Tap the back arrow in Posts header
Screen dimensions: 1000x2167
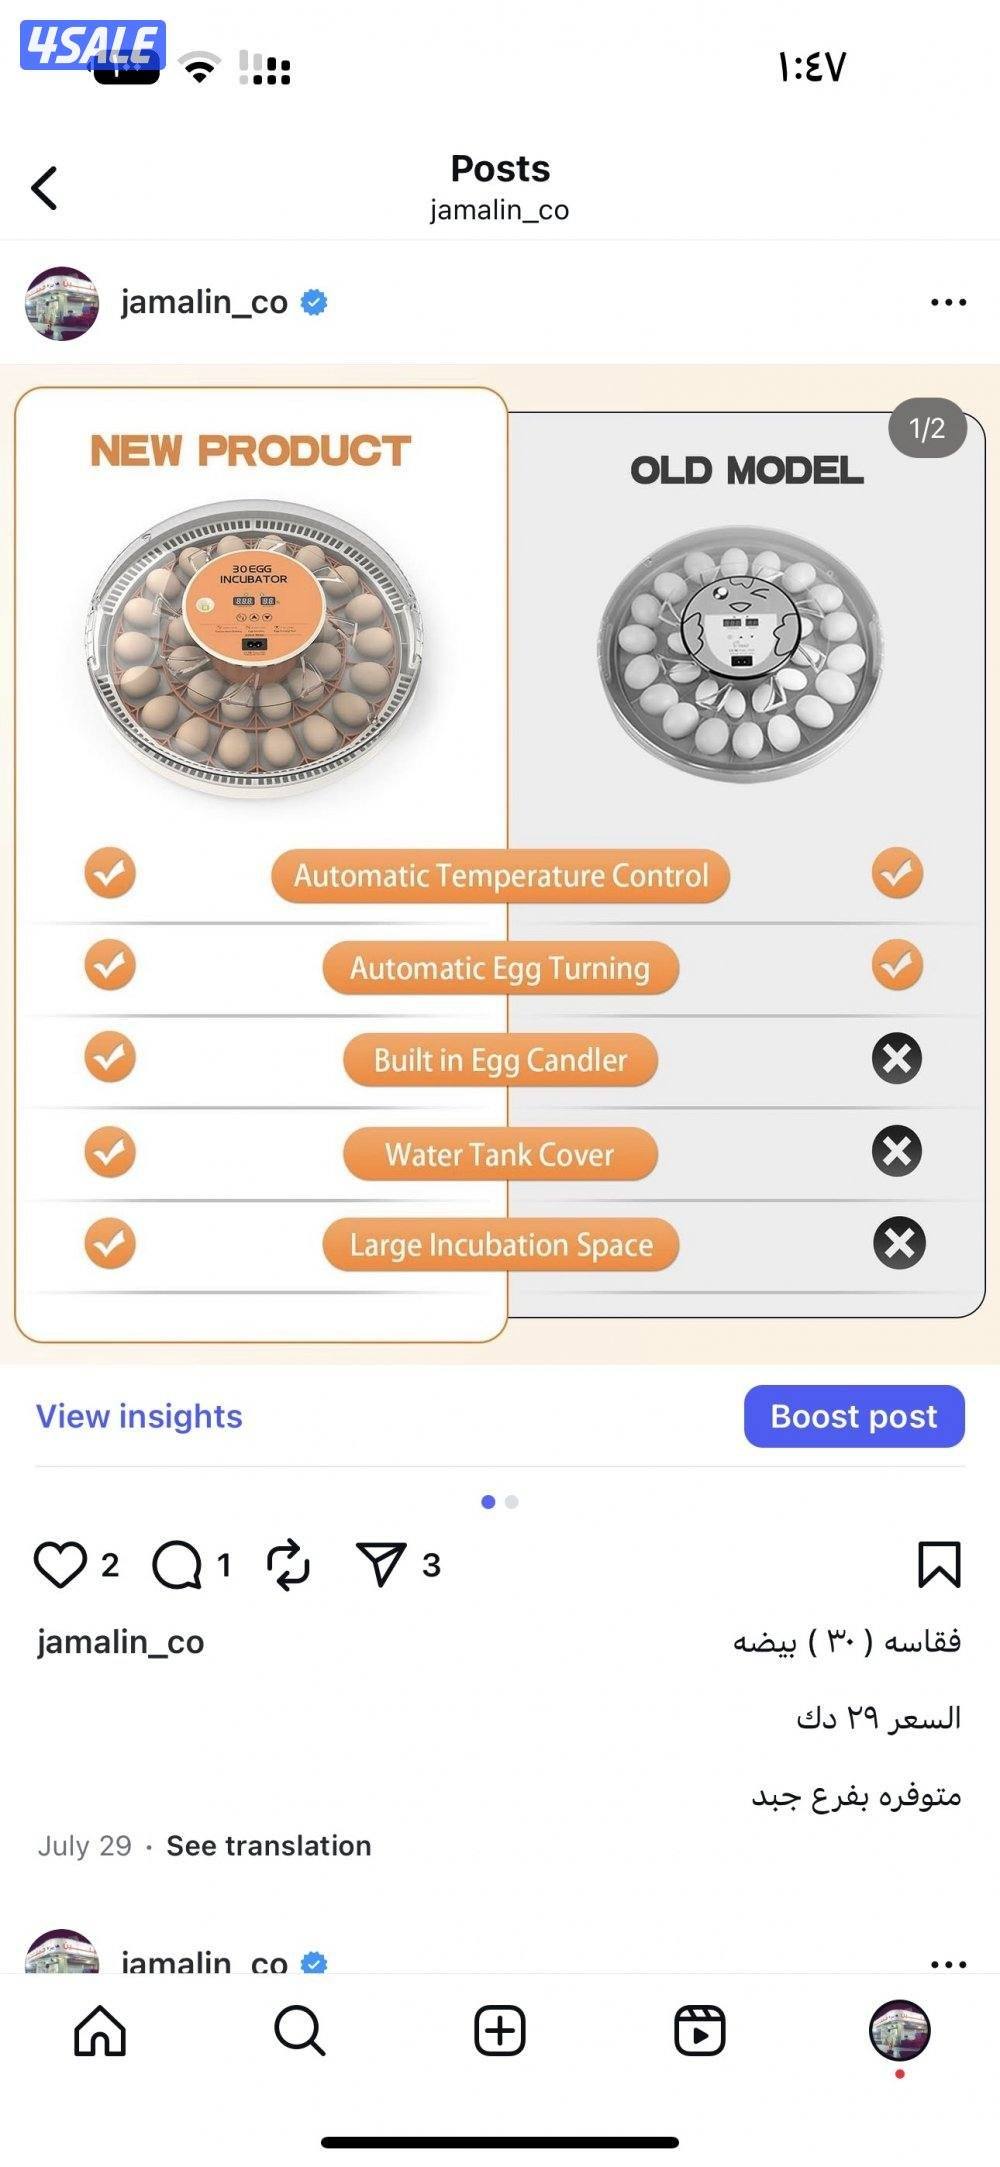click(x=44, y=188)
